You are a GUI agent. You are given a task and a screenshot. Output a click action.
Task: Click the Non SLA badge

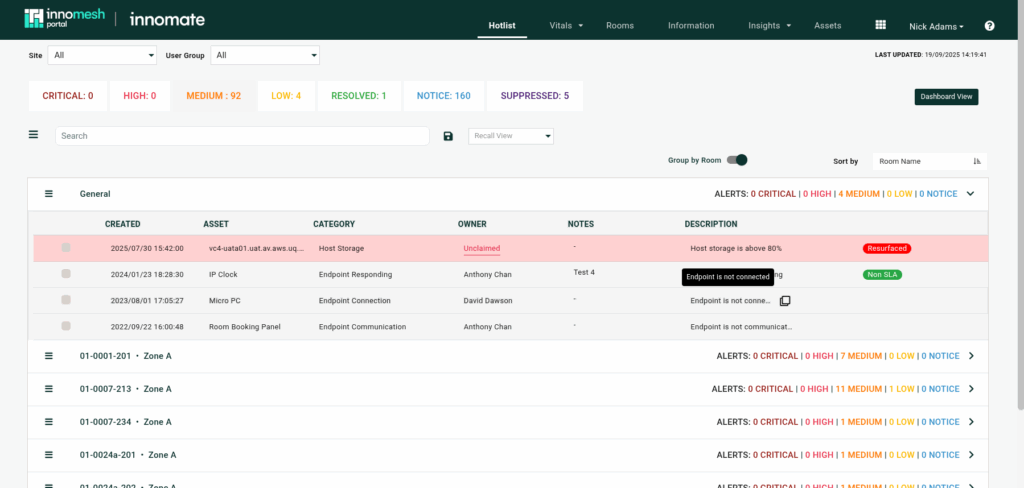pos(882,275)
